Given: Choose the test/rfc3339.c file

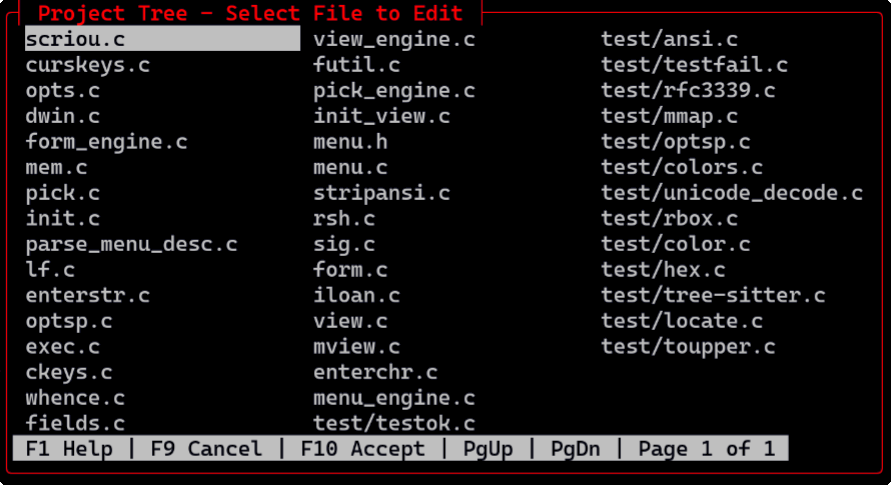Looking at the screenshot, I should point(688,92).
